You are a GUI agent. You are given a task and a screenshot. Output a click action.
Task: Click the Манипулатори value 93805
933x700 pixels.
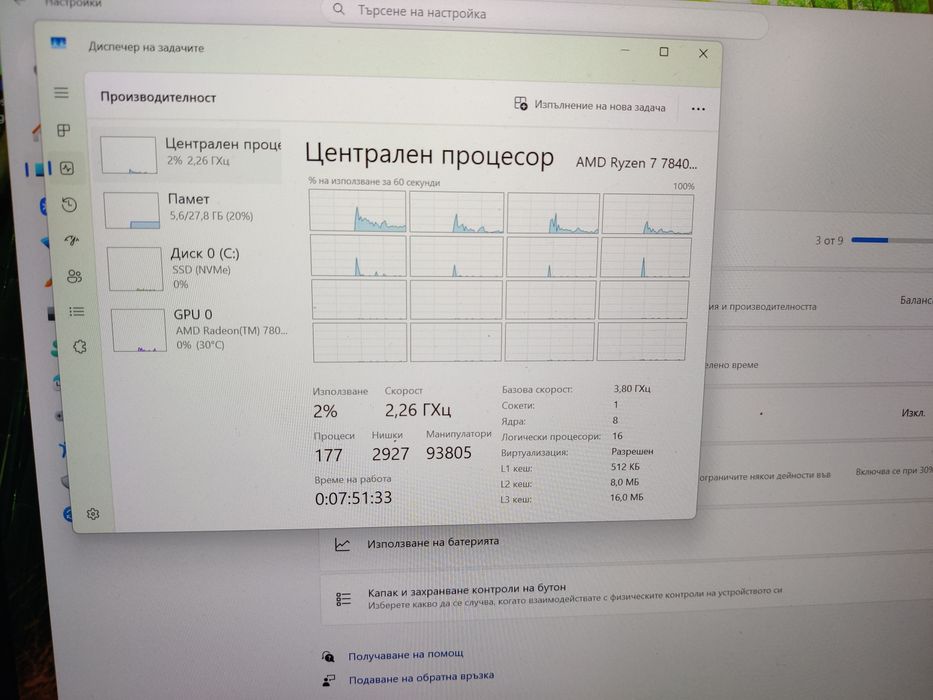coord(449,453)
